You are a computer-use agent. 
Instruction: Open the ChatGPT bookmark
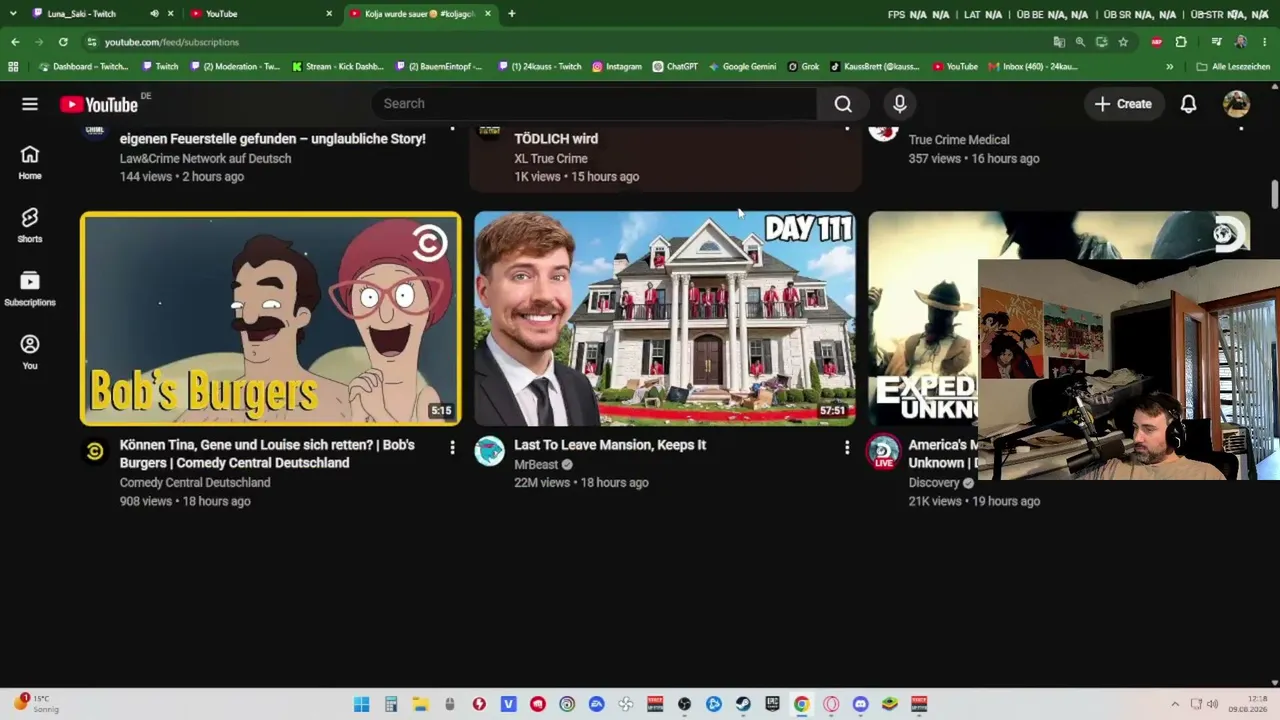675,67
